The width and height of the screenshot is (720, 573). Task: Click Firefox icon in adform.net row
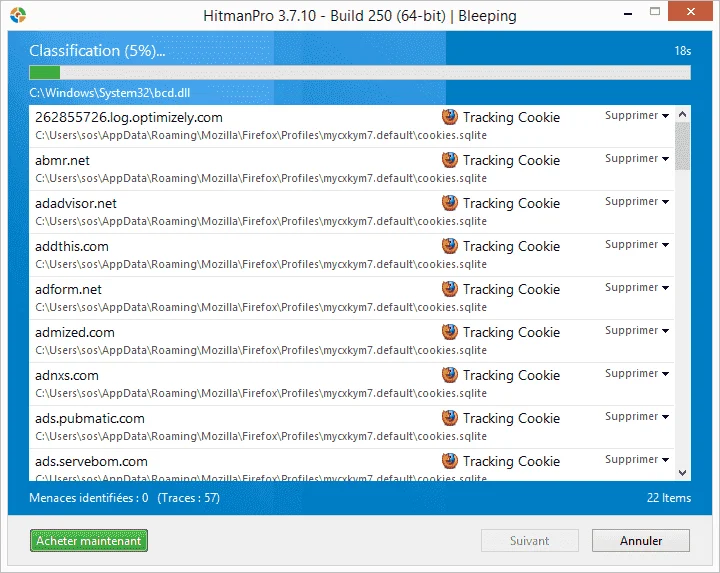click(x=450, y=289)
